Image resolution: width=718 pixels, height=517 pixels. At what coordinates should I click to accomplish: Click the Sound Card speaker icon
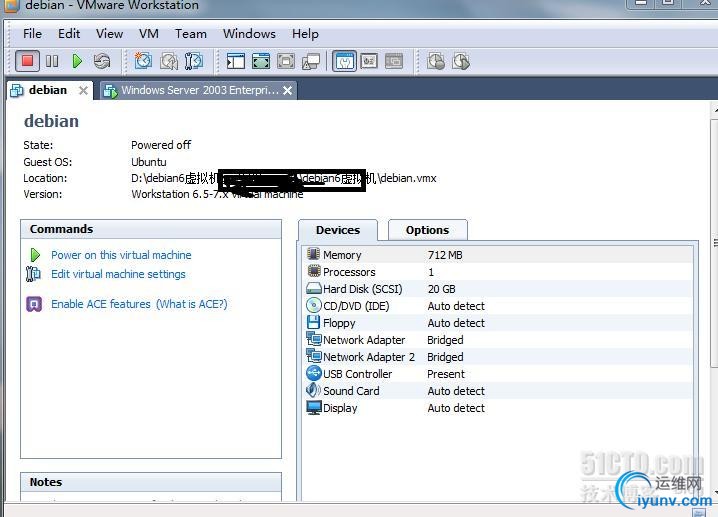[x=313, y=390]
